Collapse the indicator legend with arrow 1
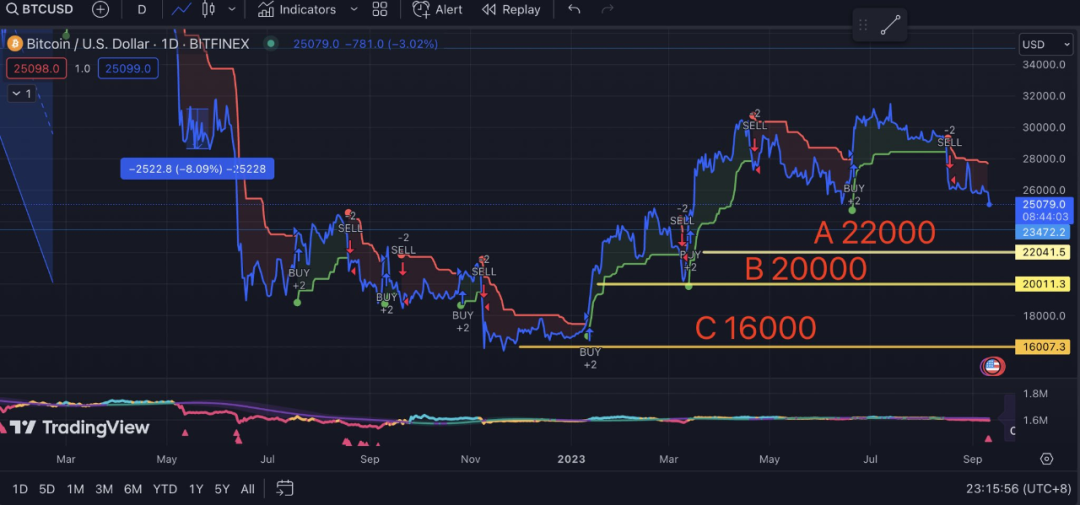This screenshot has width=1080, height=505. pos(21,94)
